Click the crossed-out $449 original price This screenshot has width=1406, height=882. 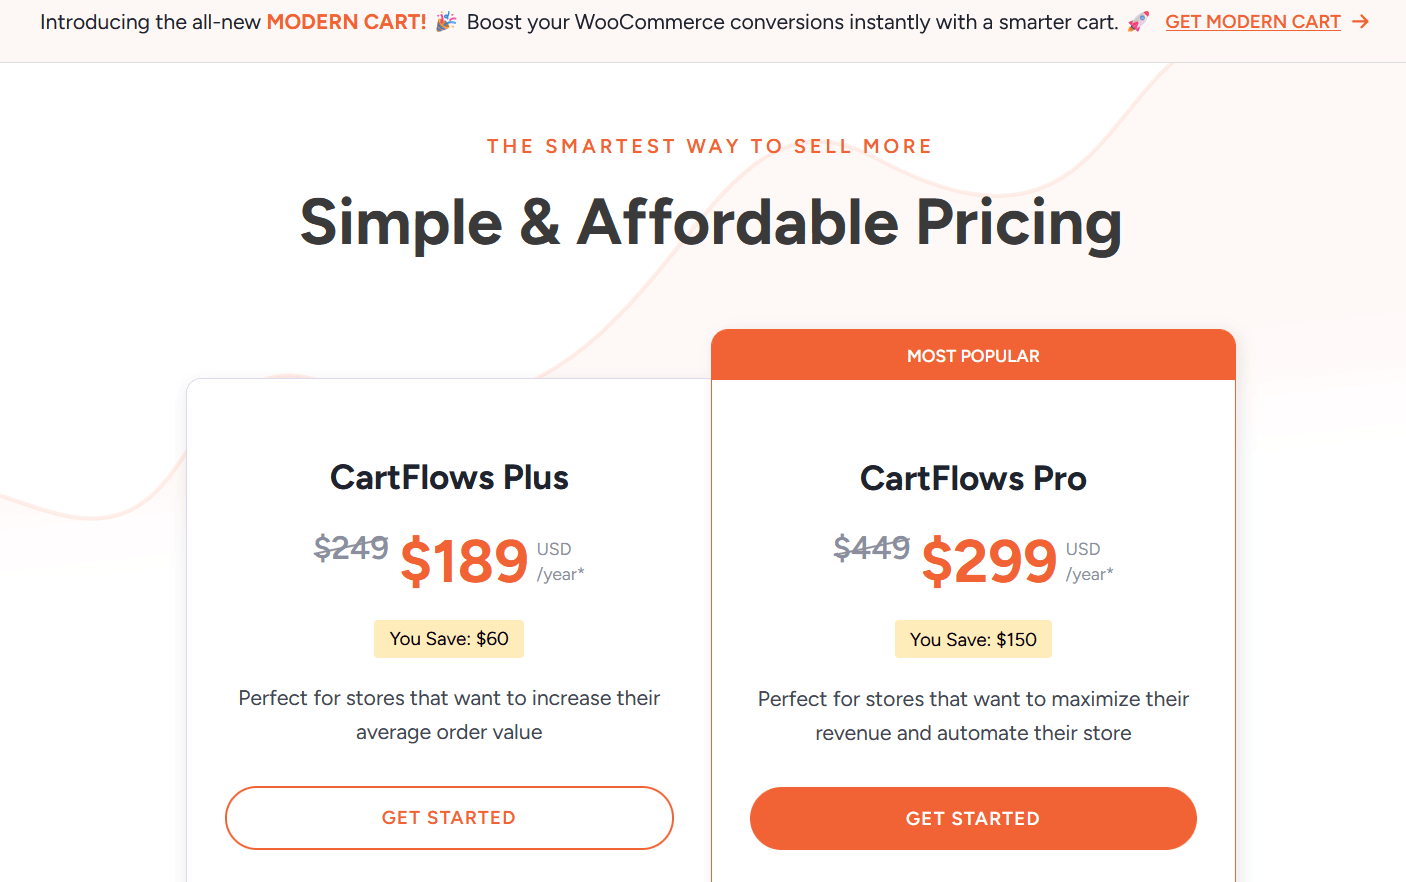pos(872,548)
